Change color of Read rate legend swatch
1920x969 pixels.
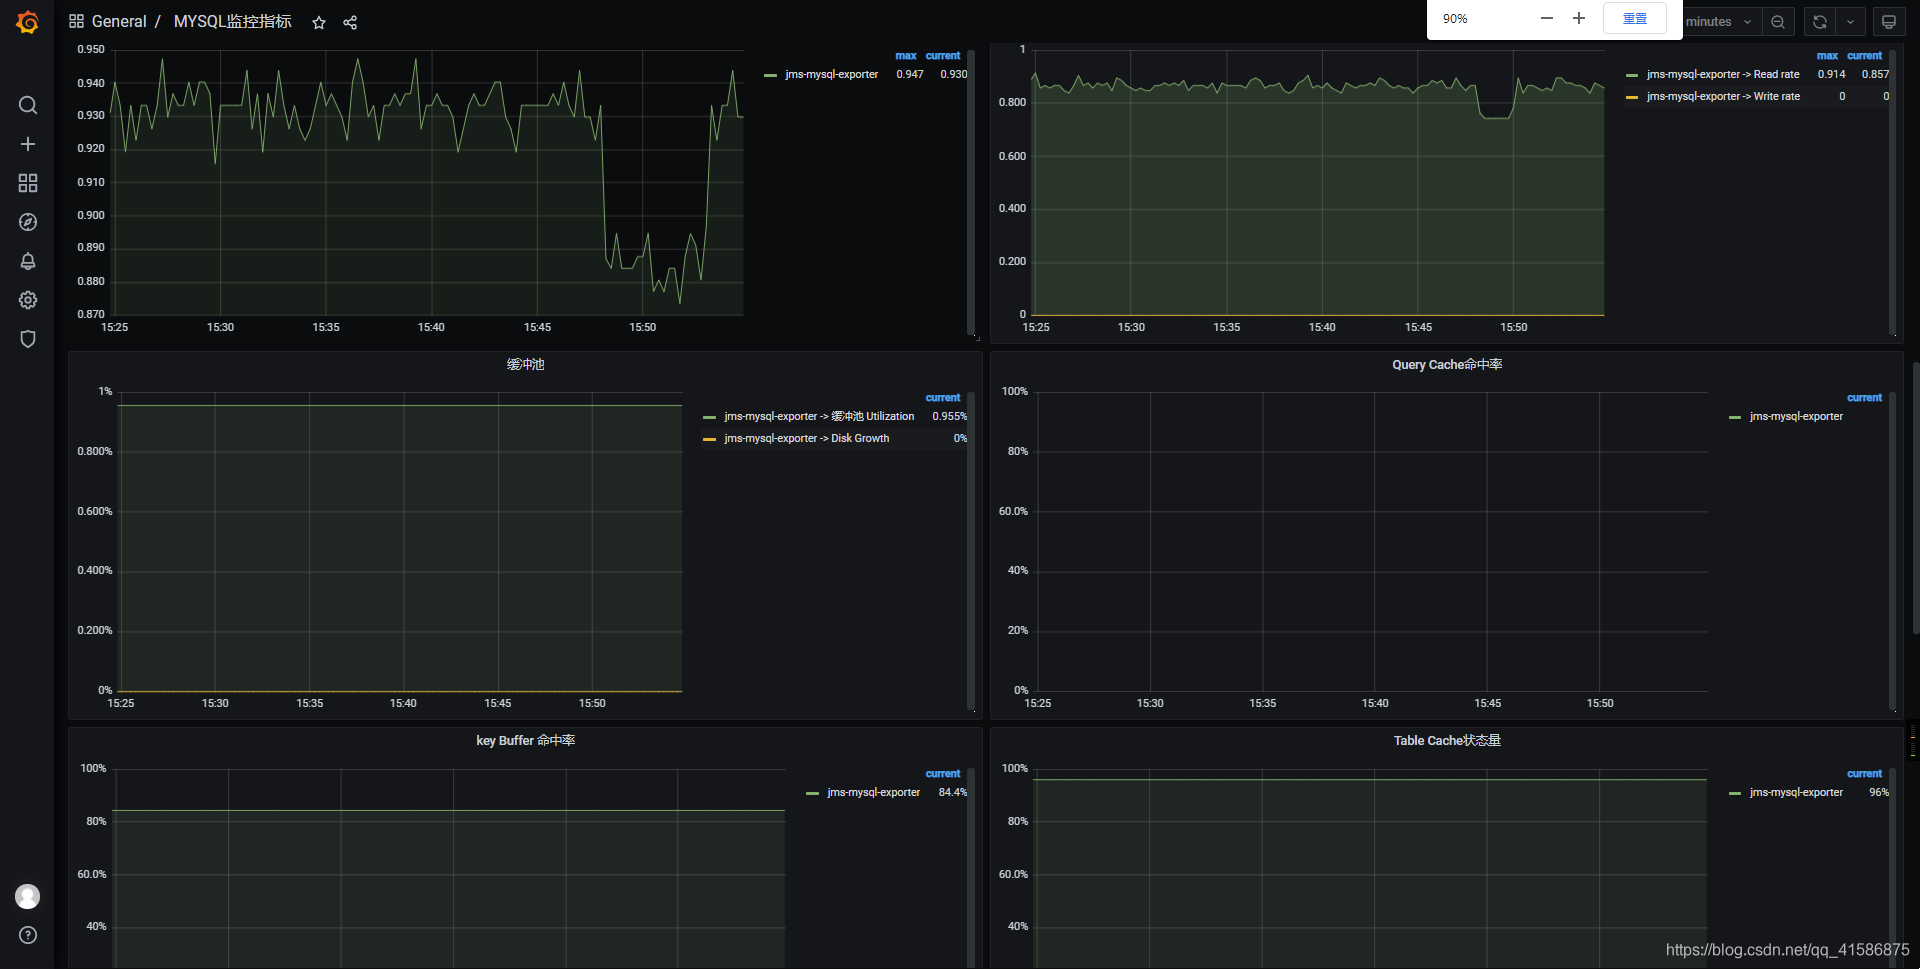(1632, 75)
